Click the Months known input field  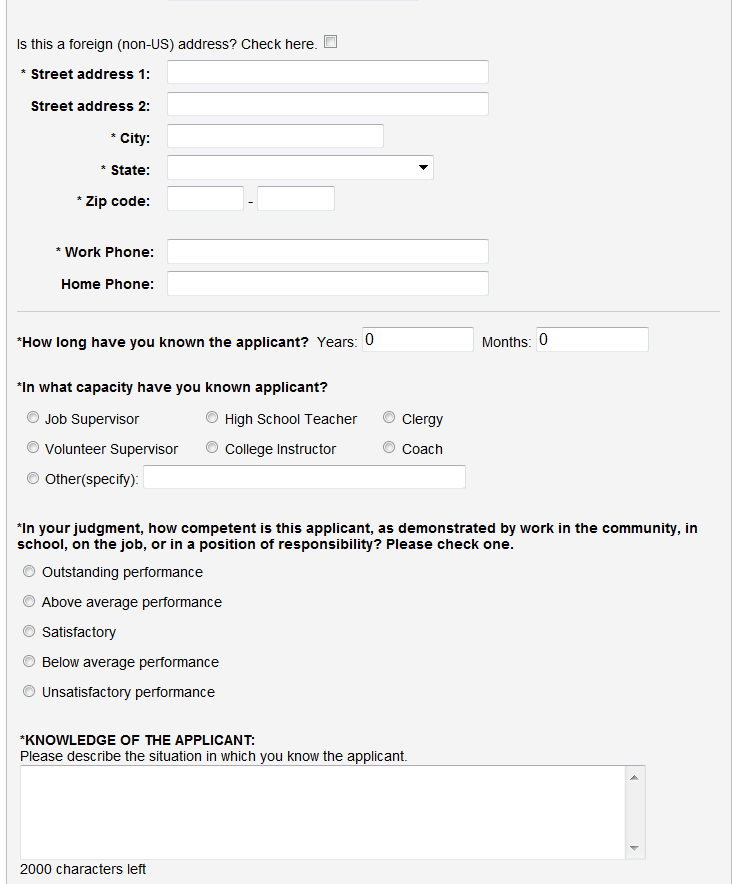[592, 340]
